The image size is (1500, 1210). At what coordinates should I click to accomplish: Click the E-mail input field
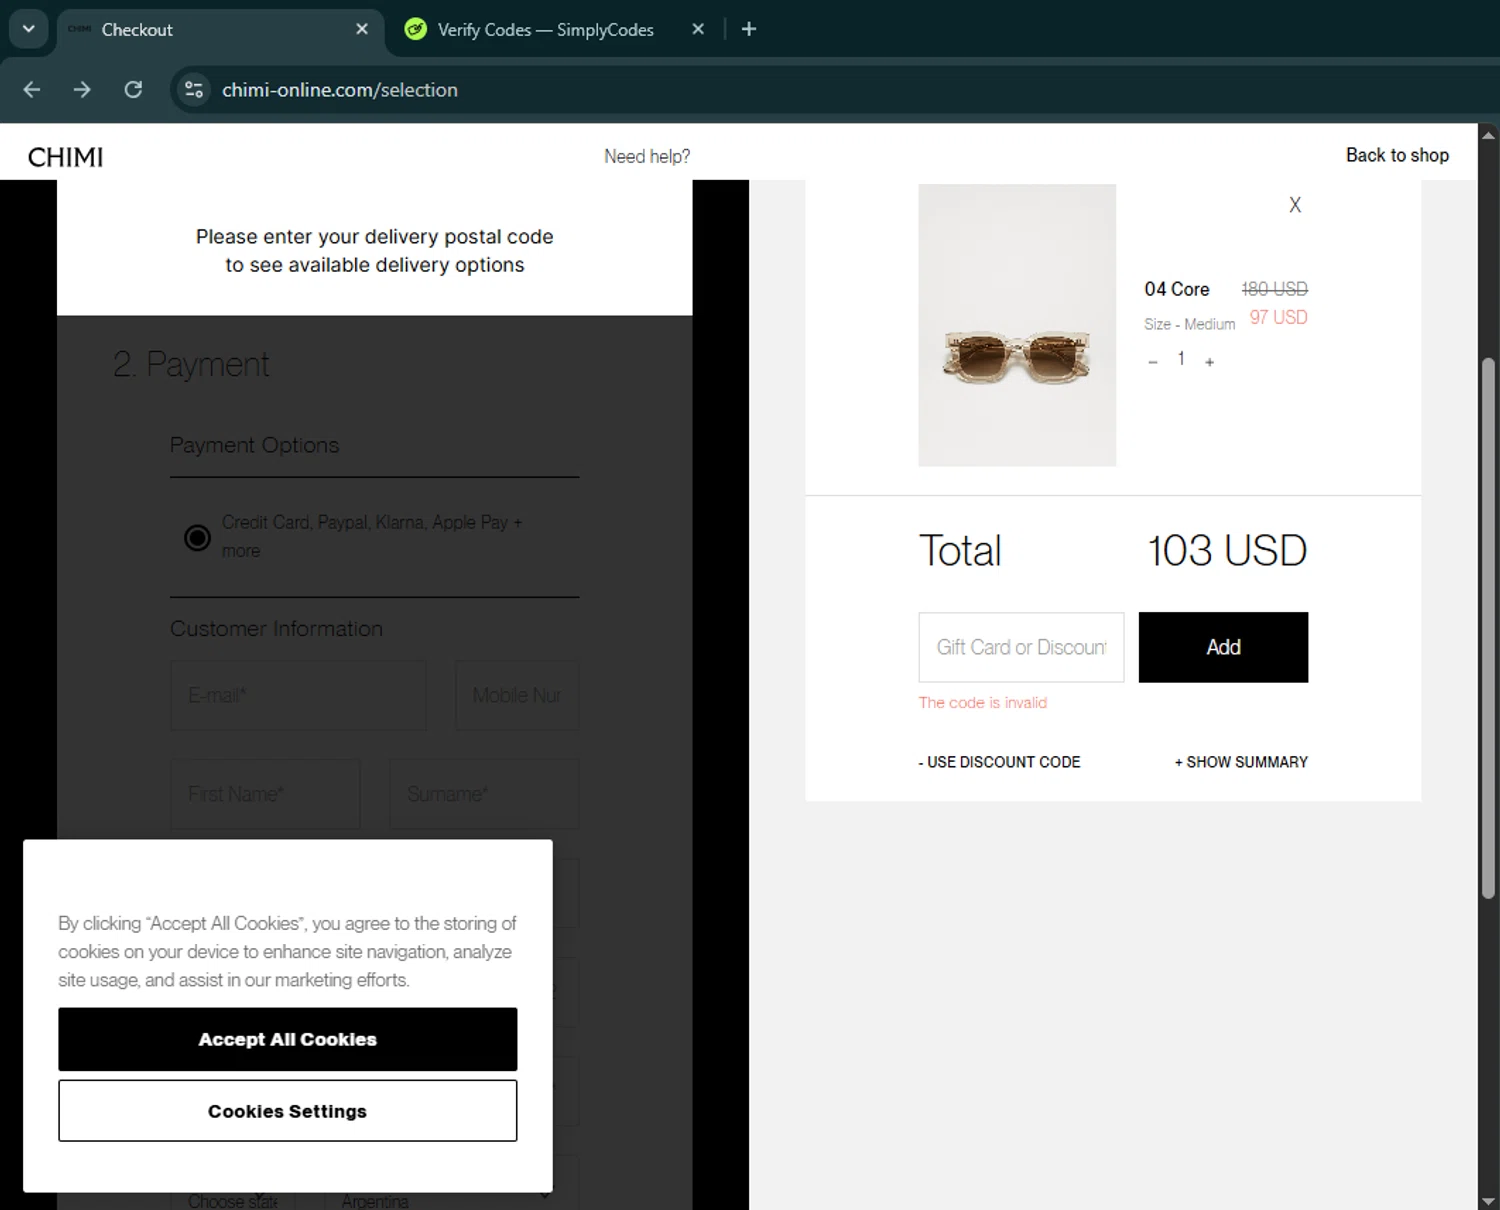point(298,695)
